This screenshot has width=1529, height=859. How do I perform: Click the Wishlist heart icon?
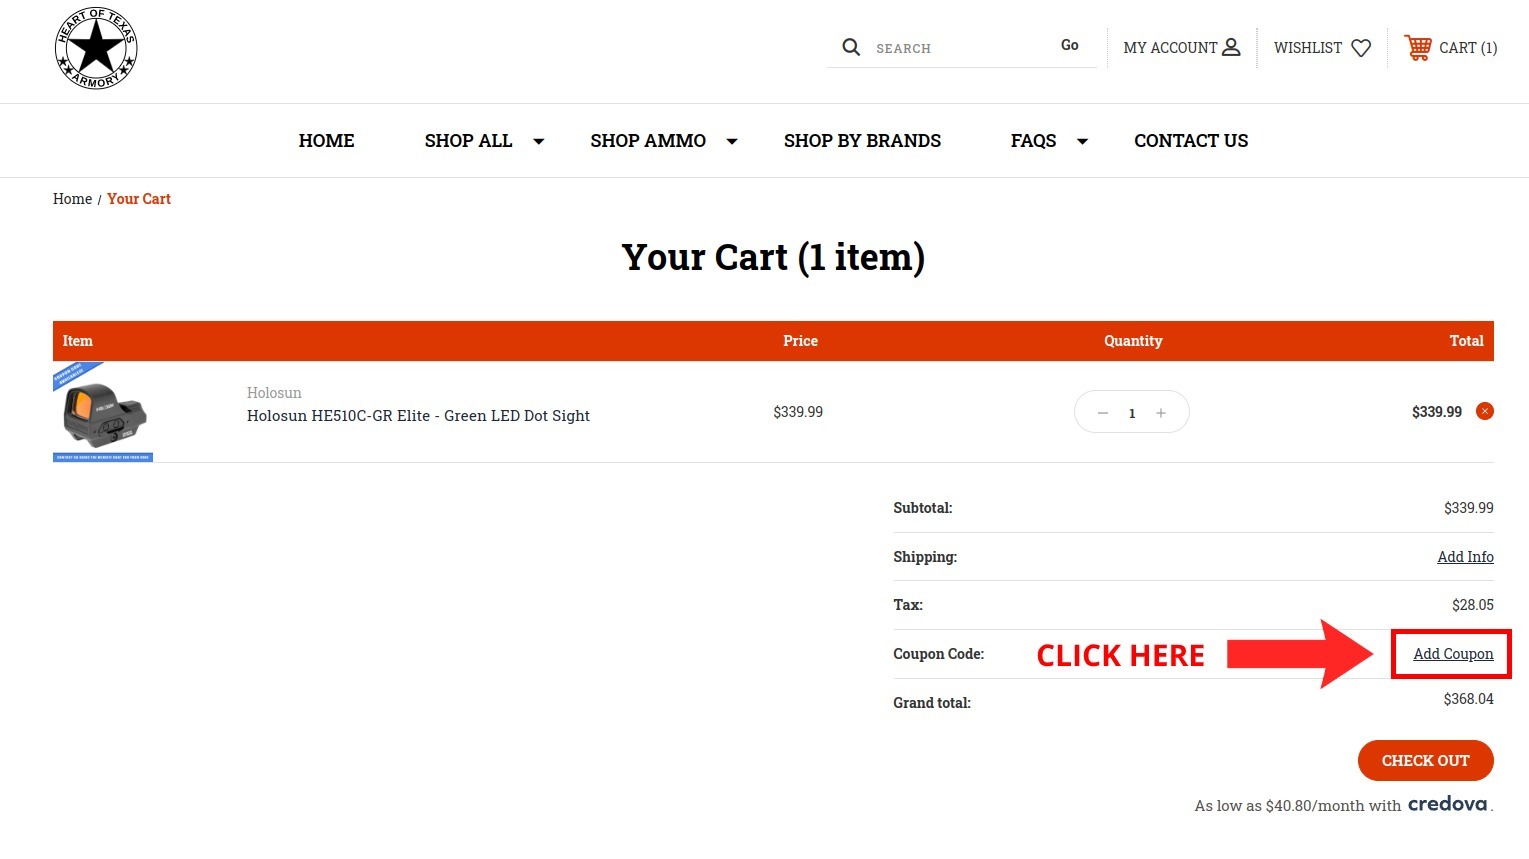pyautogui.click(x=1361, y=48)
